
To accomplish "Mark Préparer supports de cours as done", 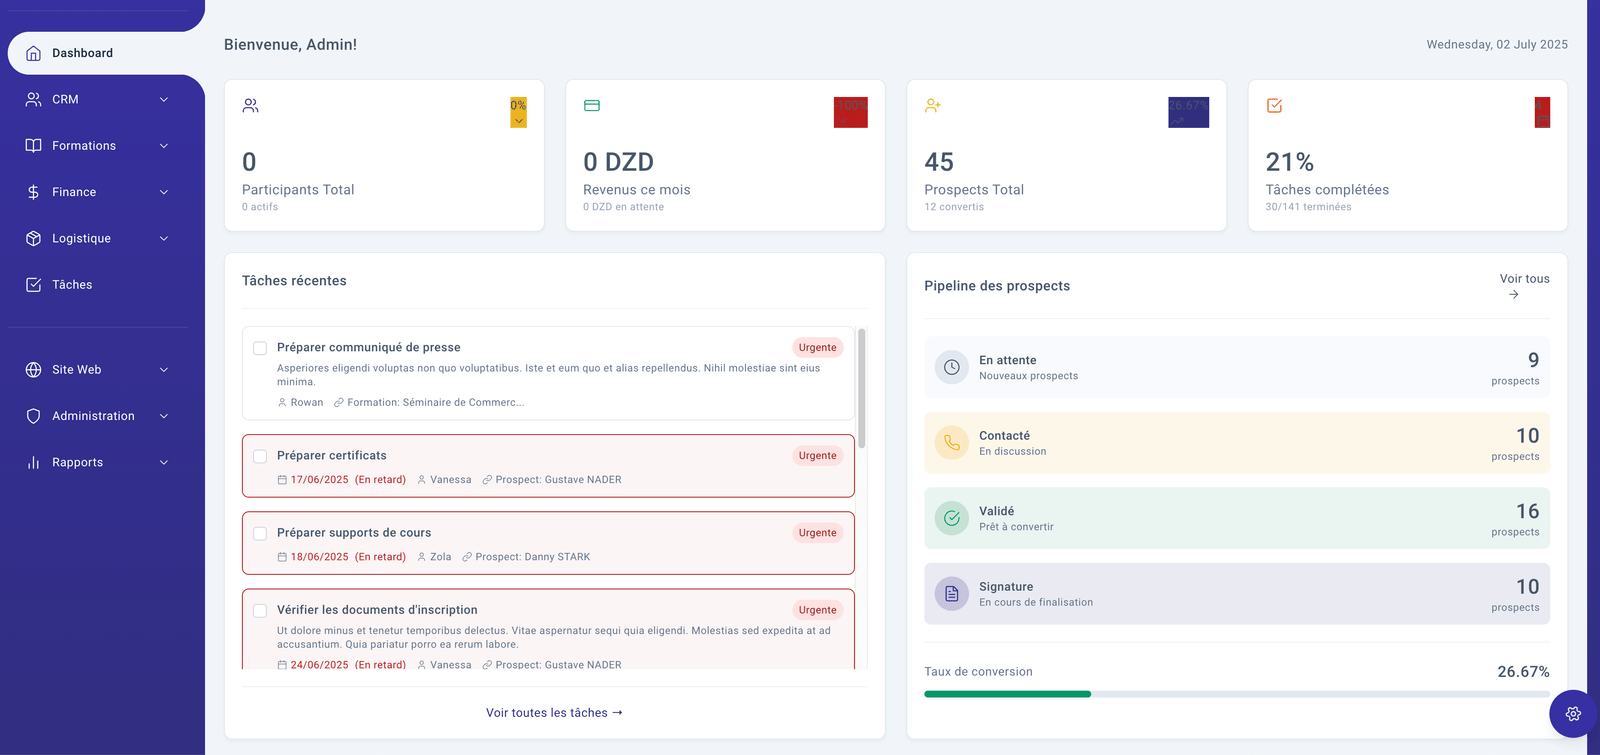I will point(260,533).
